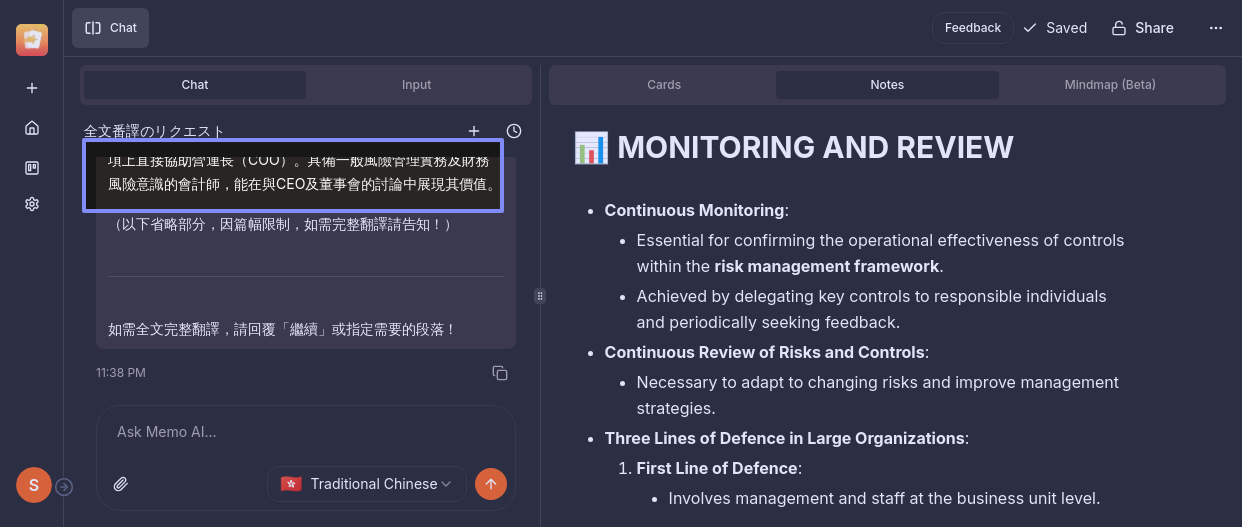Toggle the Chat panel button in header
The height and width of the screenshot is (527, 1242).
click(x=111, y=28)
